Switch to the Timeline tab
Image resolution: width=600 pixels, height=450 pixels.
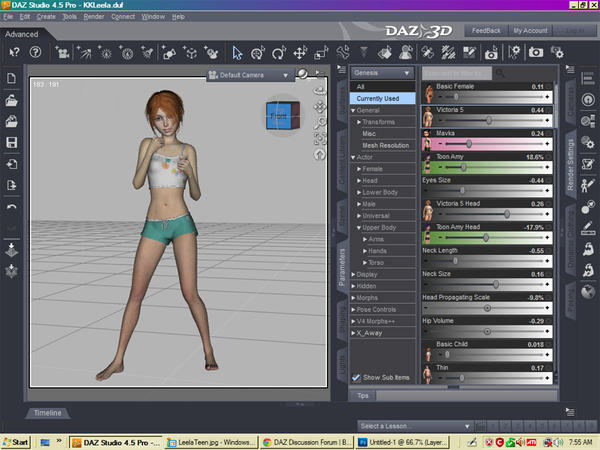(x=47, y=412)
